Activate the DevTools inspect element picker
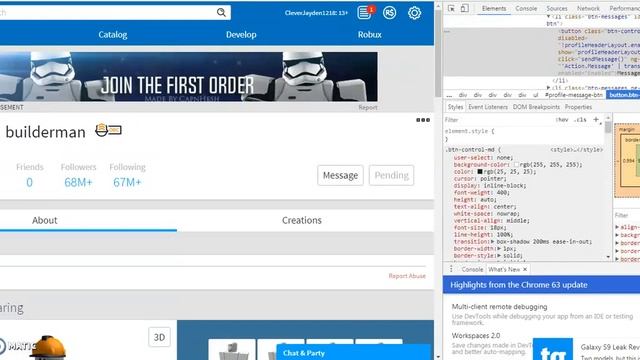This screenshot has width=640, height=360. (x=451, y=8)
